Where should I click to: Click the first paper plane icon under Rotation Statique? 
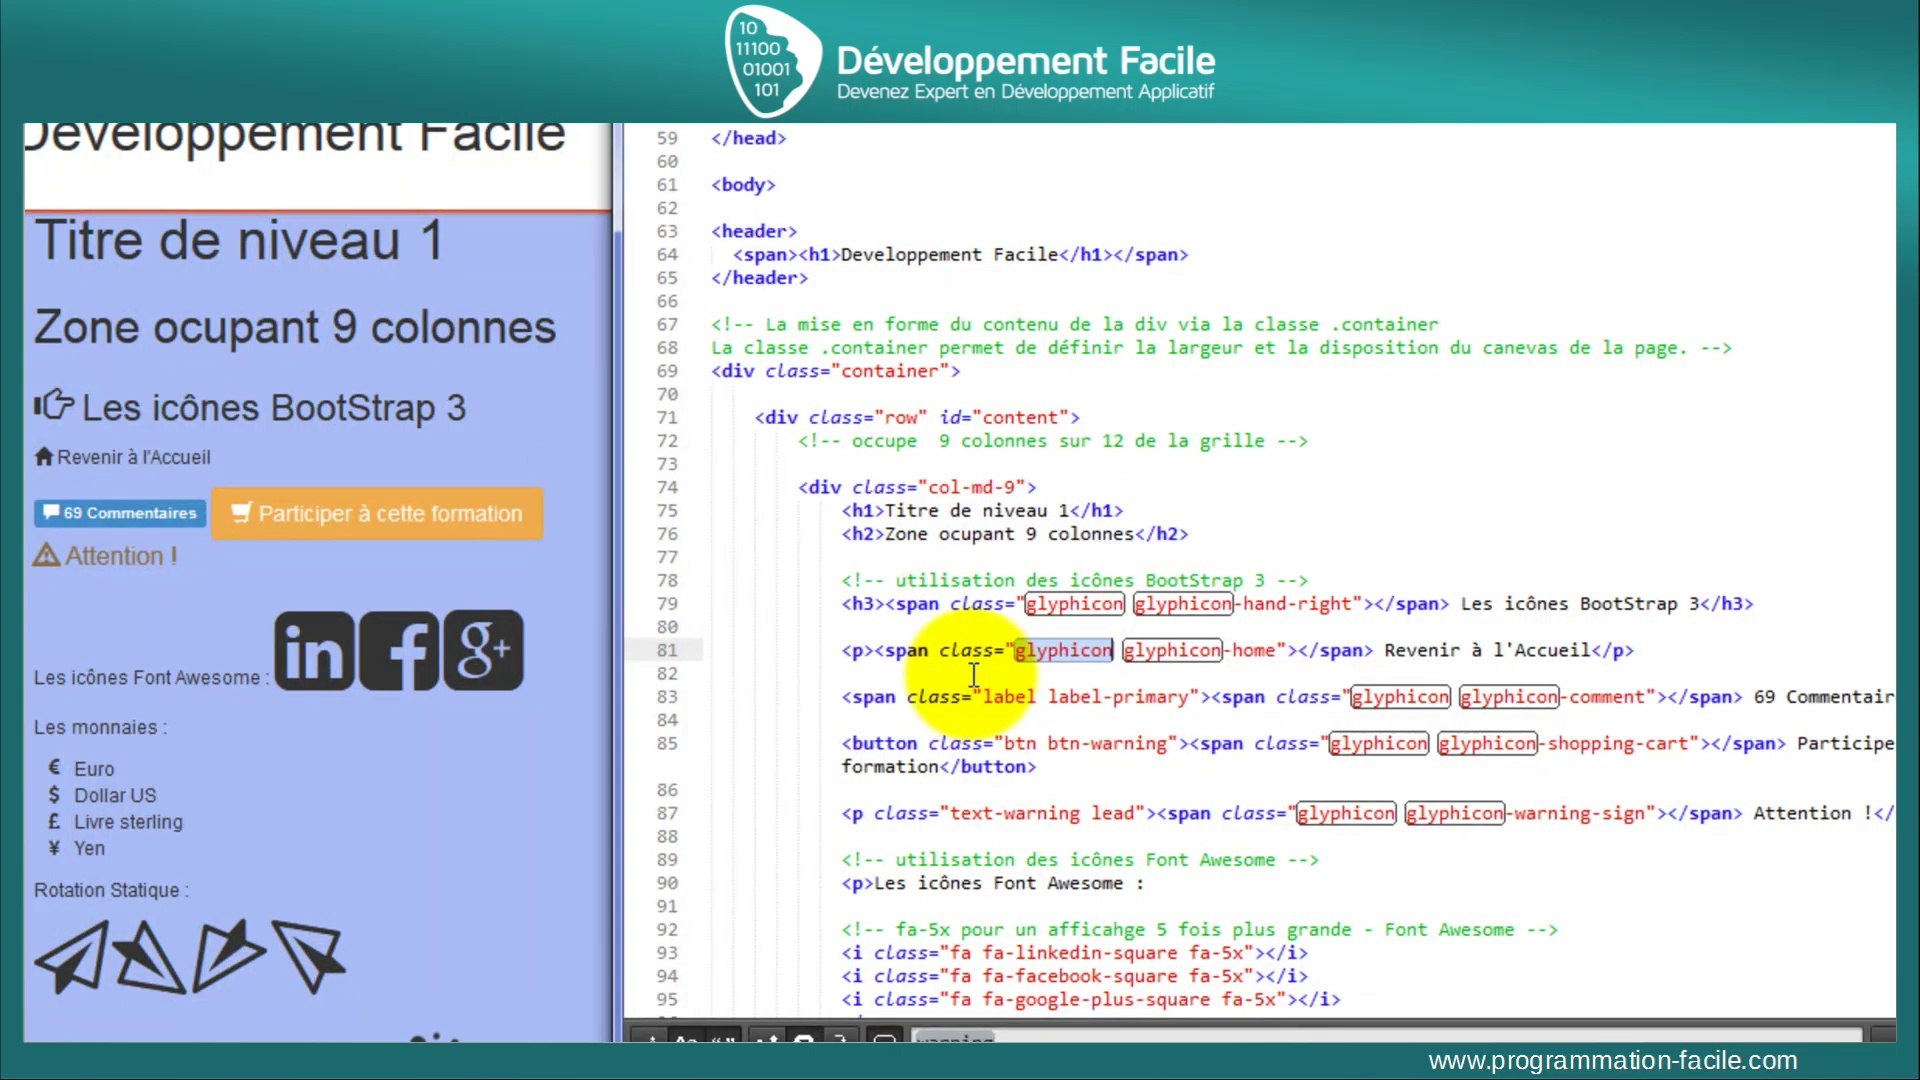[x=72, y=957]
